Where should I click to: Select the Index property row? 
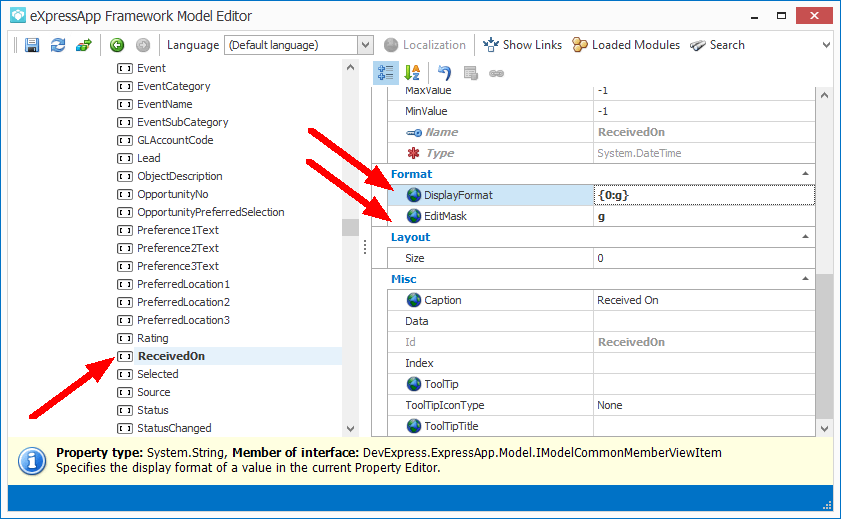pos(601,363)
